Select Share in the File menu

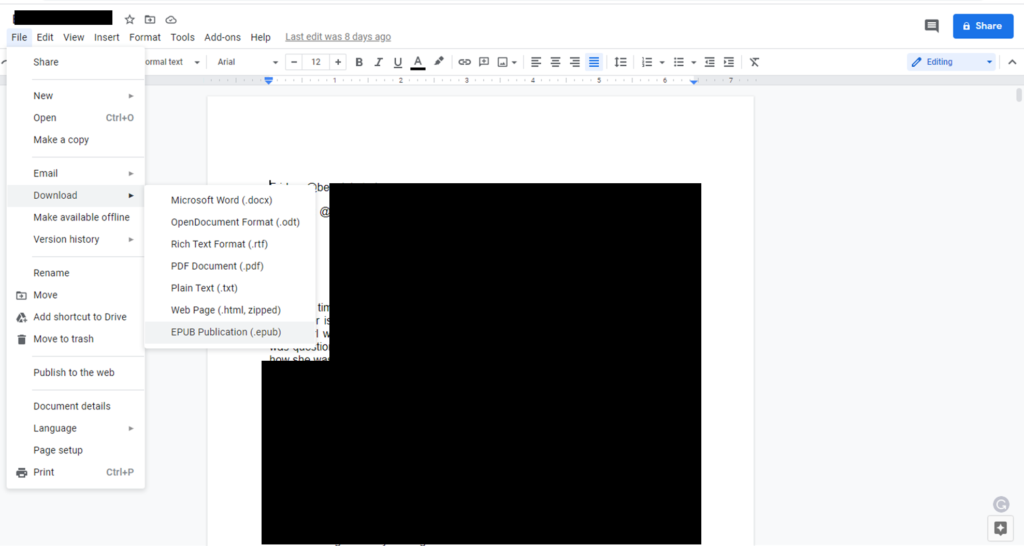pyautogui.click(x=76, y=62)
